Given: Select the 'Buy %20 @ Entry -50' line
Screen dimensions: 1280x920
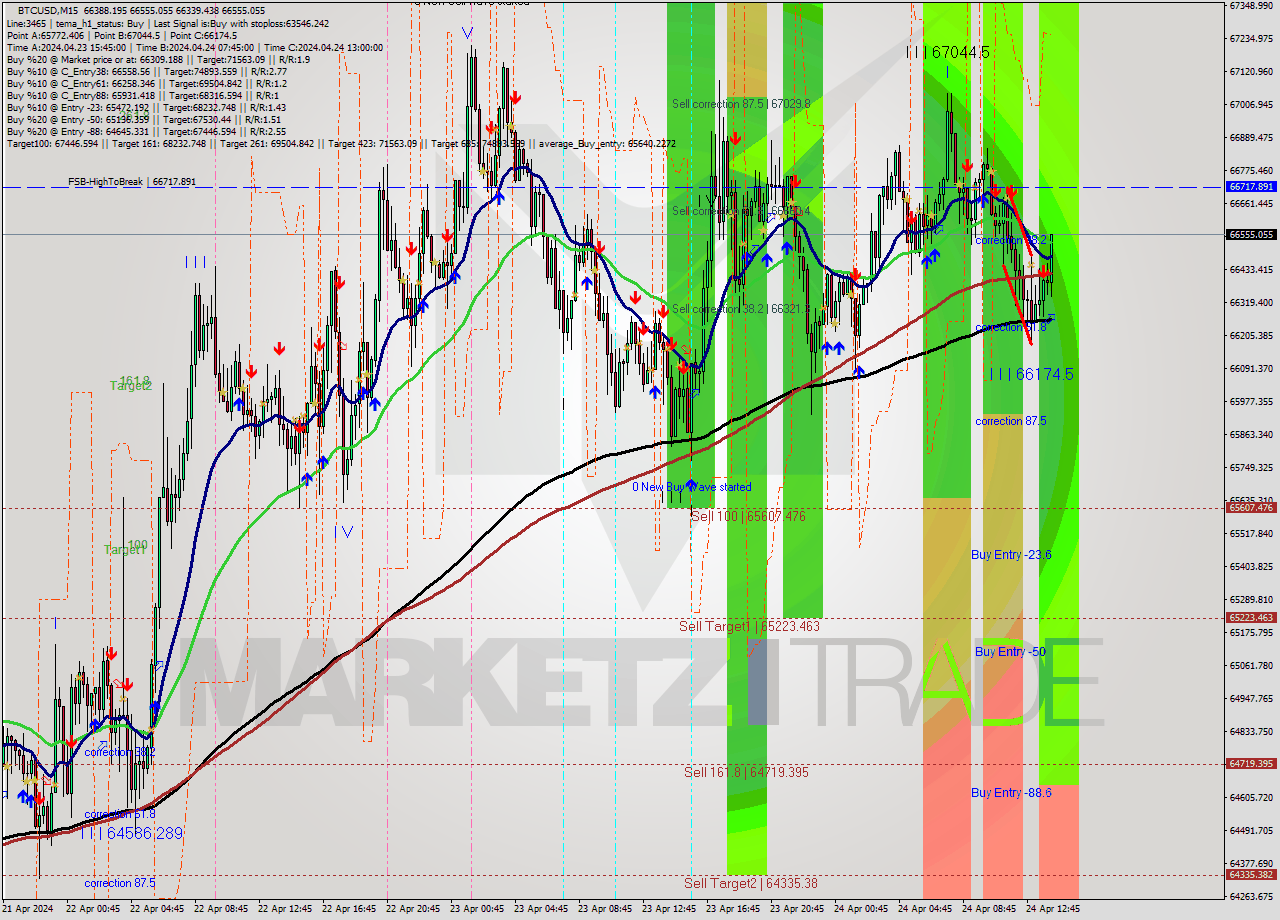Looking at the screenshot, I should [146, 120].
